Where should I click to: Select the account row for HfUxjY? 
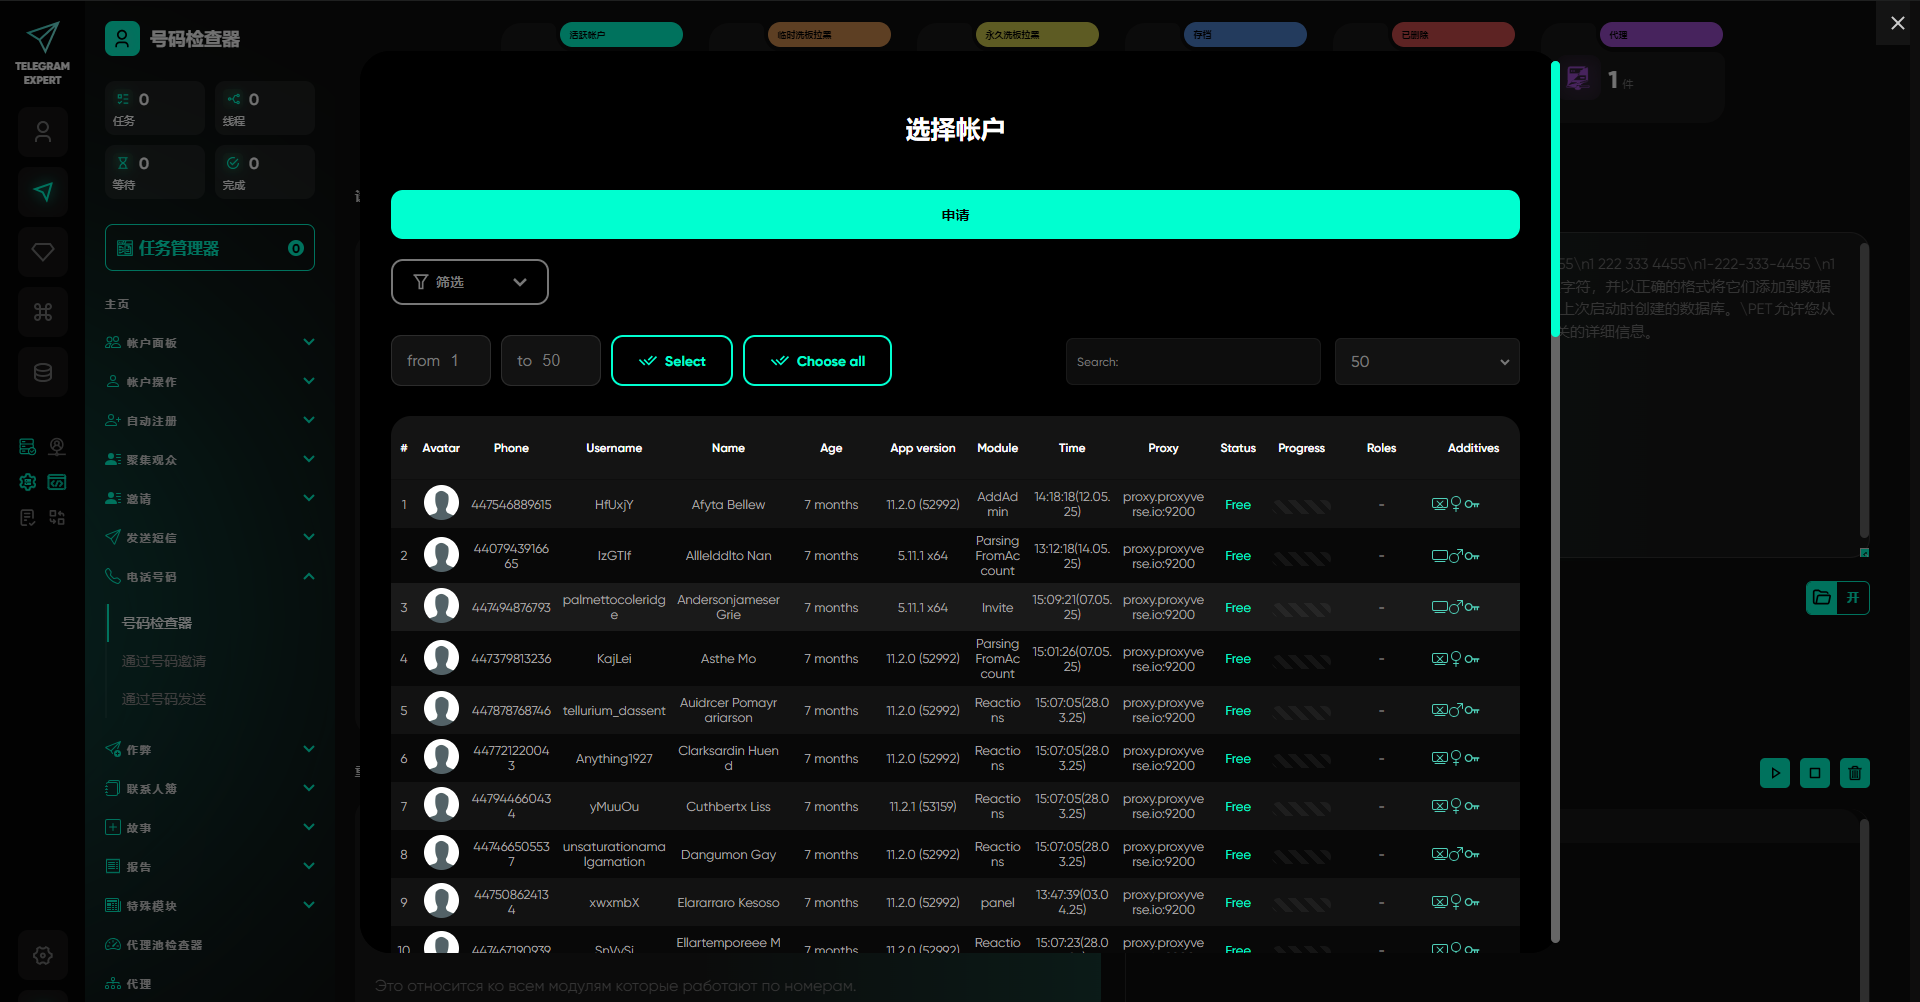pyautogui.click(x=613, y=505)
